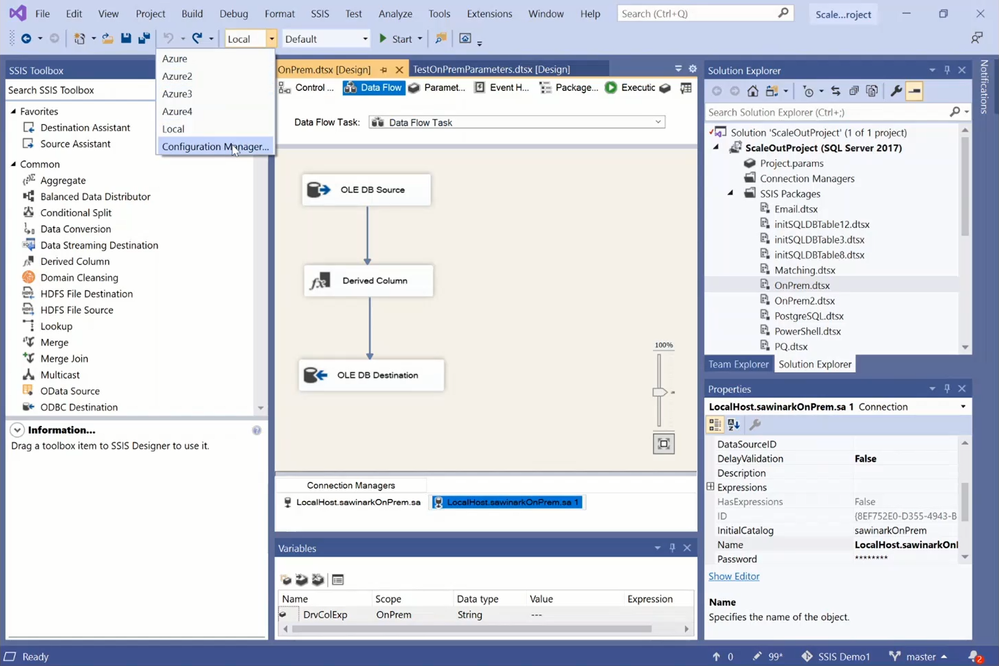Screen dimensions: 999x666
Task: Open the Default platform dropdown
Action: pyautogui.click(x=365, y=39)
